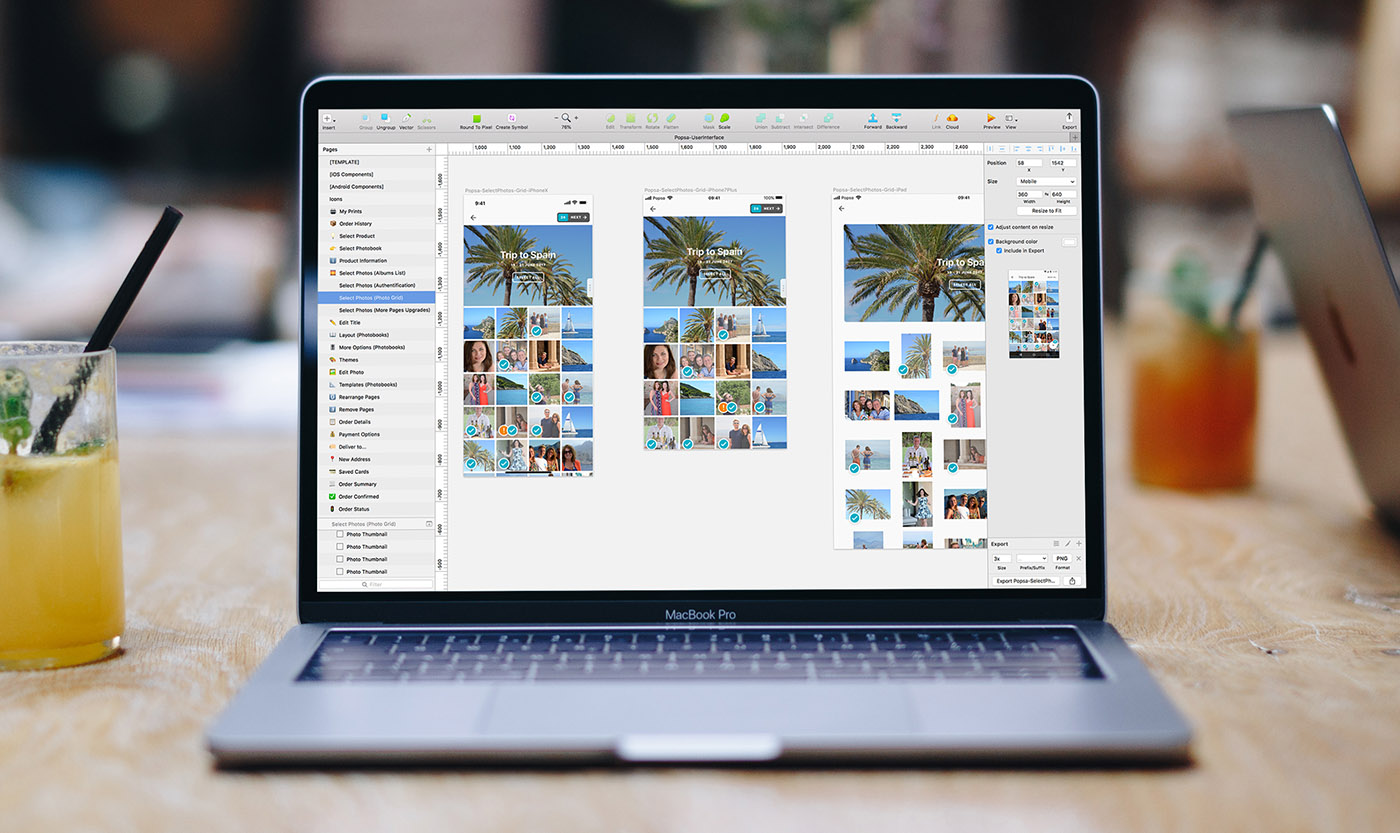Click the Height input field

pyautogui.click(x=1063, y=194)
